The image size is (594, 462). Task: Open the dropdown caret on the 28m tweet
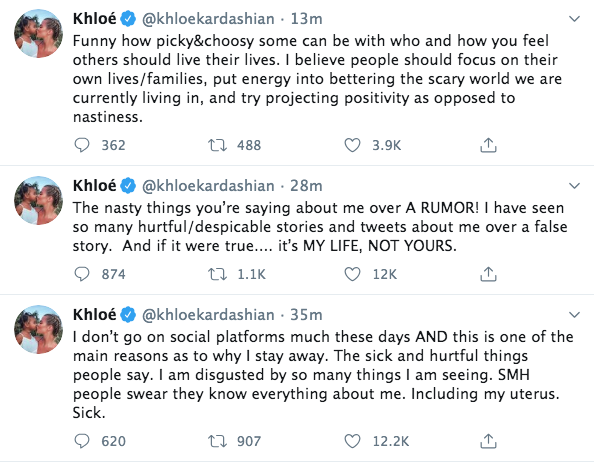click(575, 186)
